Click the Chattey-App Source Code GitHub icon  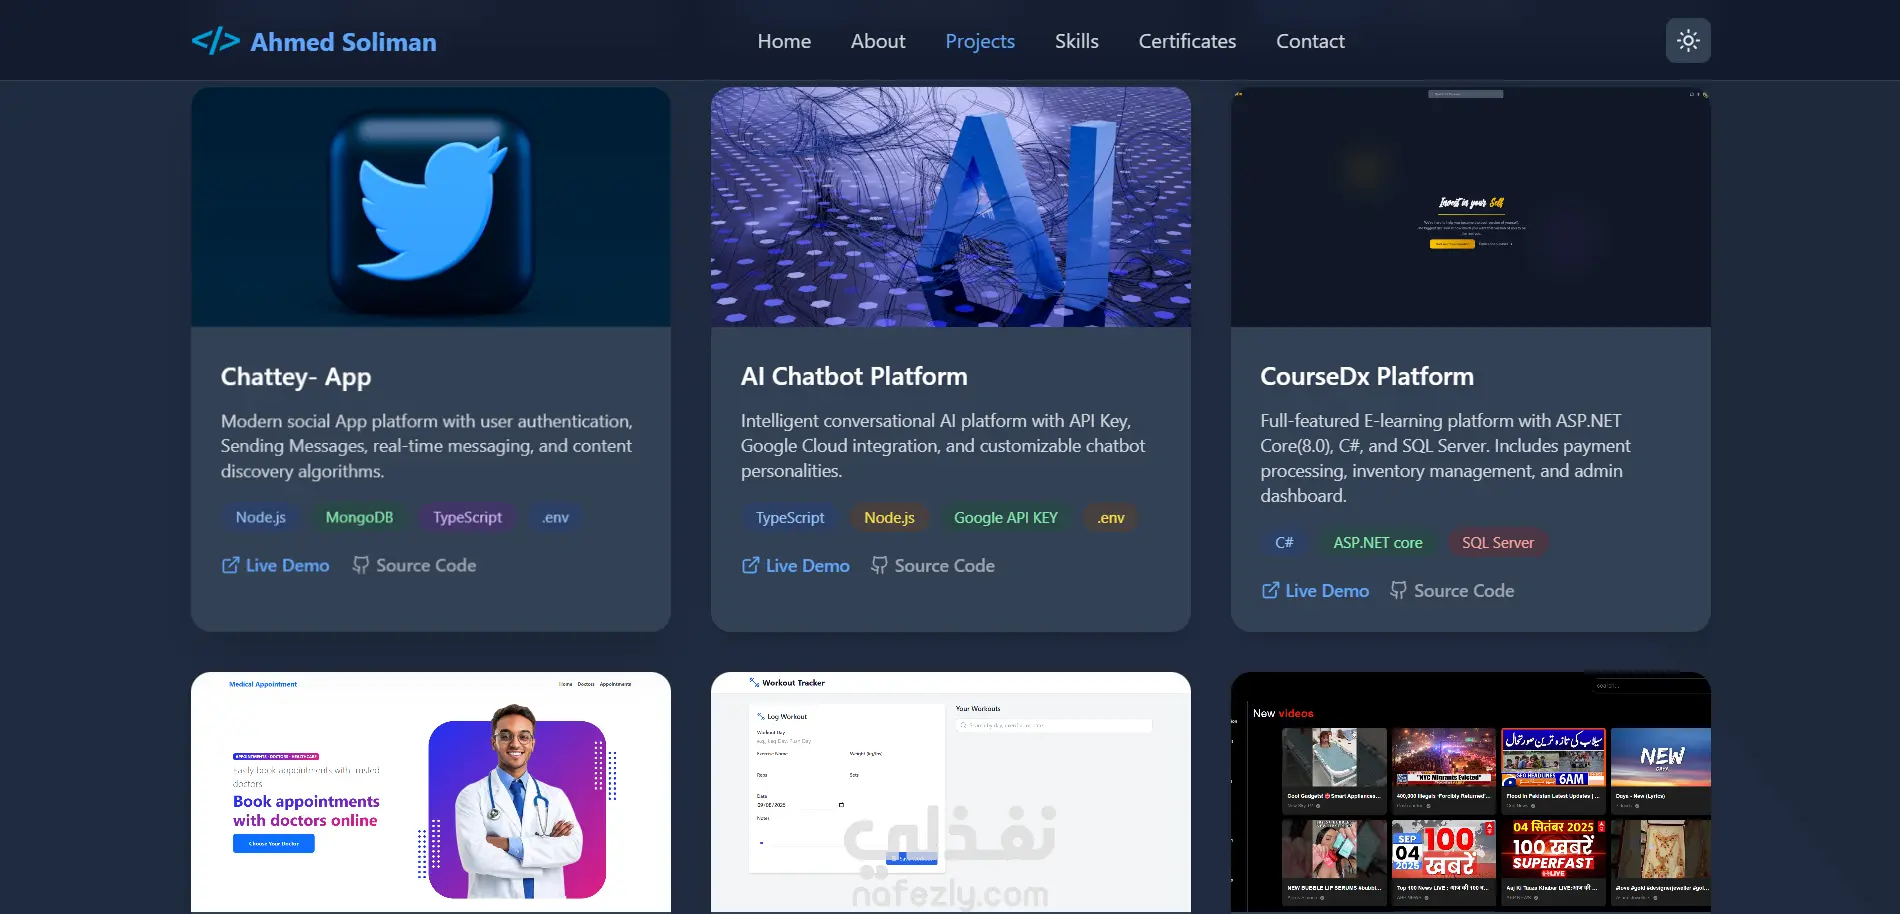pyautogui.click(x=361, y=565)
